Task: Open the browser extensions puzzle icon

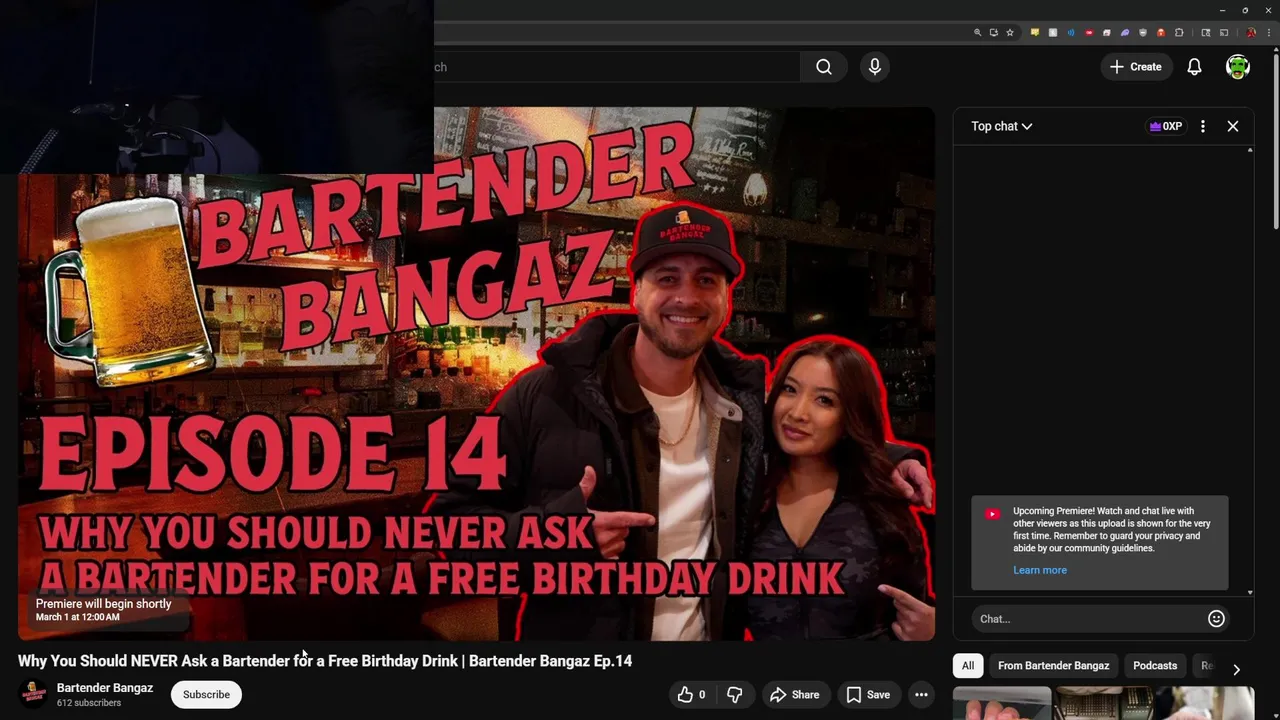Action: pyautogui.click(x=1179, y=32)
